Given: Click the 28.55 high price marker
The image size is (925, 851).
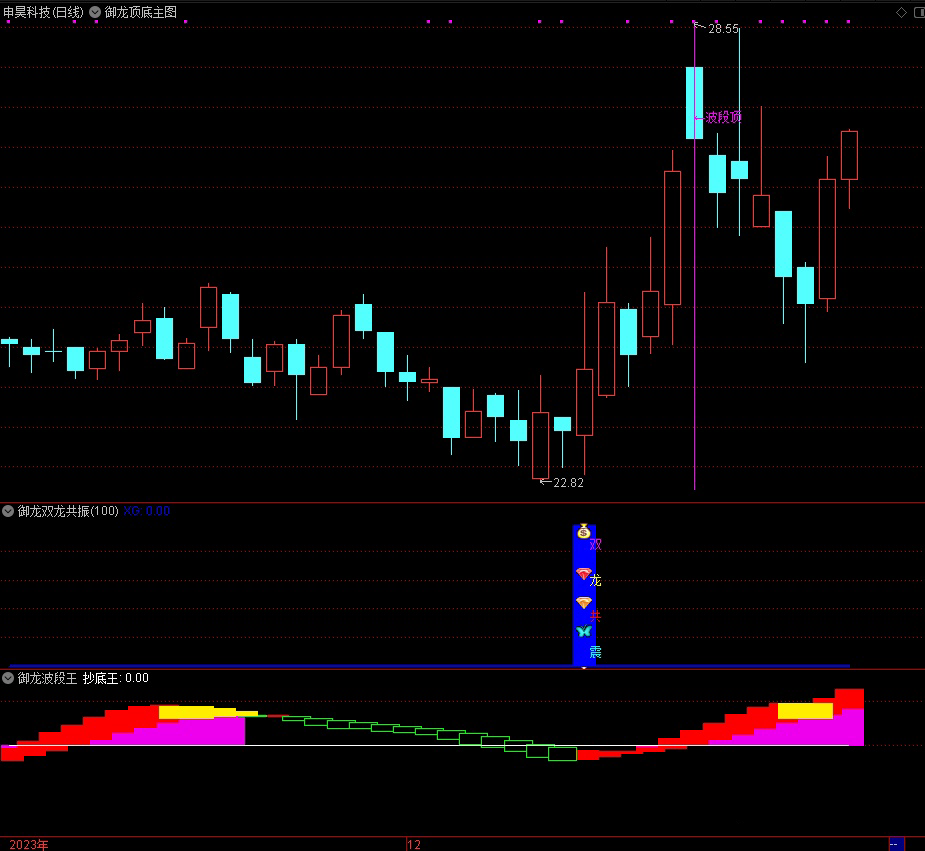Looking at the screenshot, I should tap(723, 29).
